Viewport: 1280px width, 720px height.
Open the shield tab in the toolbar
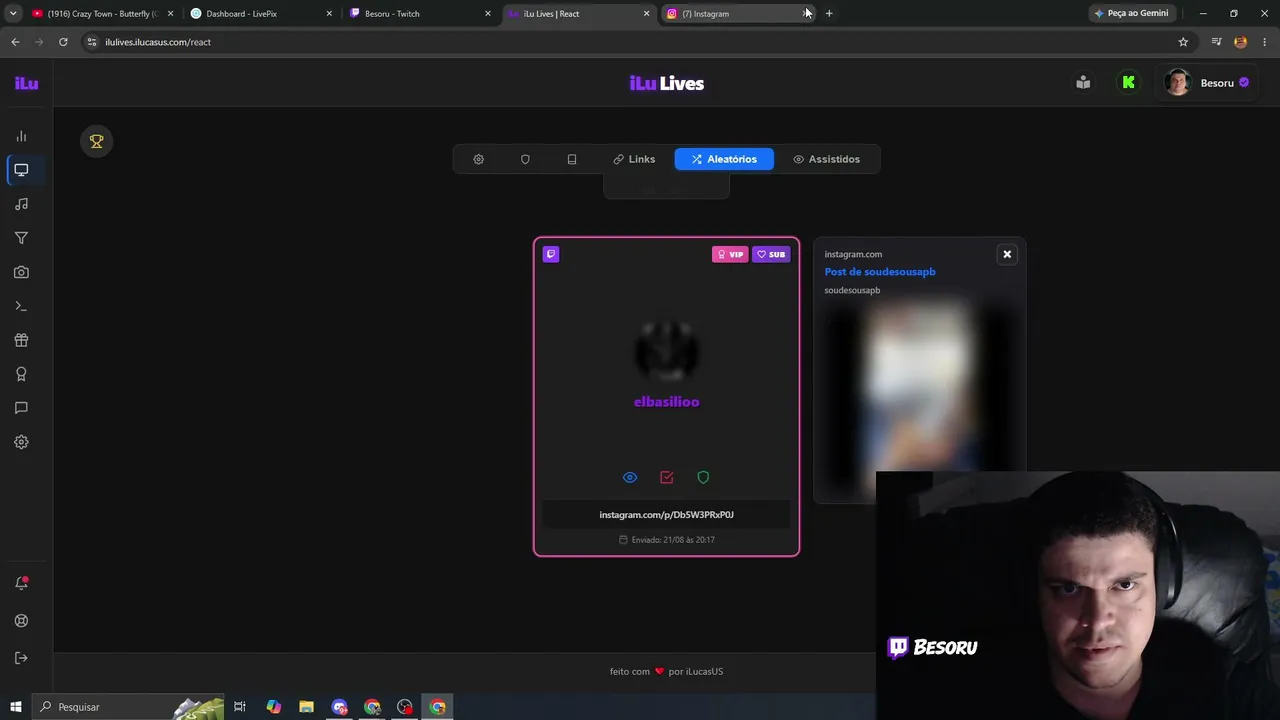pos(525,159)
